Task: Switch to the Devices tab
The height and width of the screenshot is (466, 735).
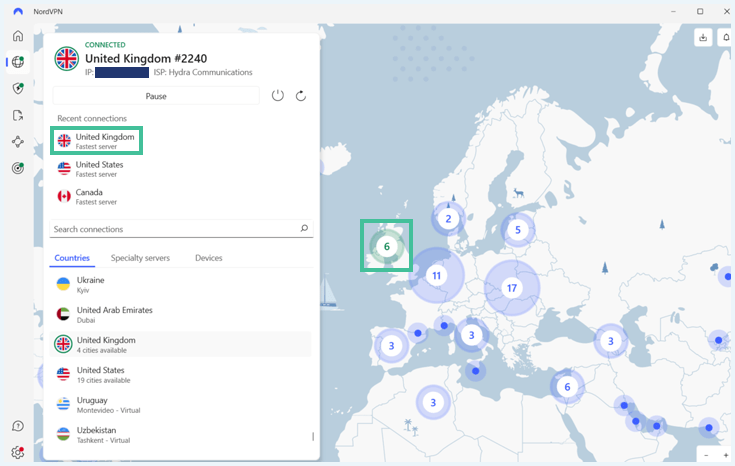Action: click(x=209, y=258)
